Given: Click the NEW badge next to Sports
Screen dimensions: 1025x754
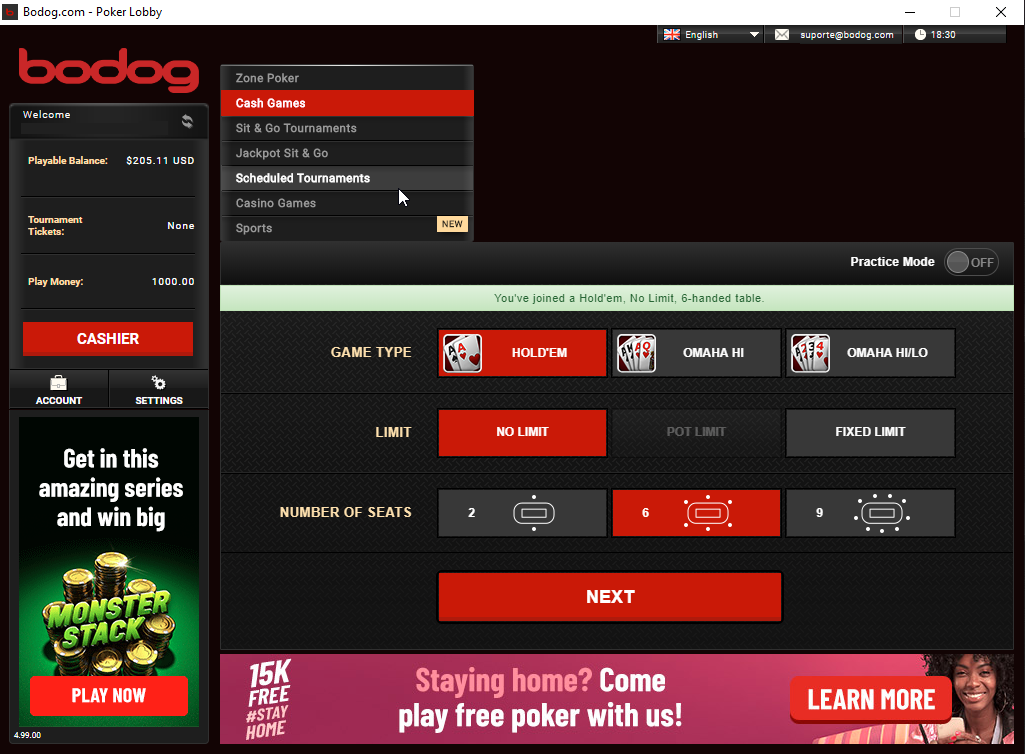Looking at the screenshot, I should tap(452, 224).
